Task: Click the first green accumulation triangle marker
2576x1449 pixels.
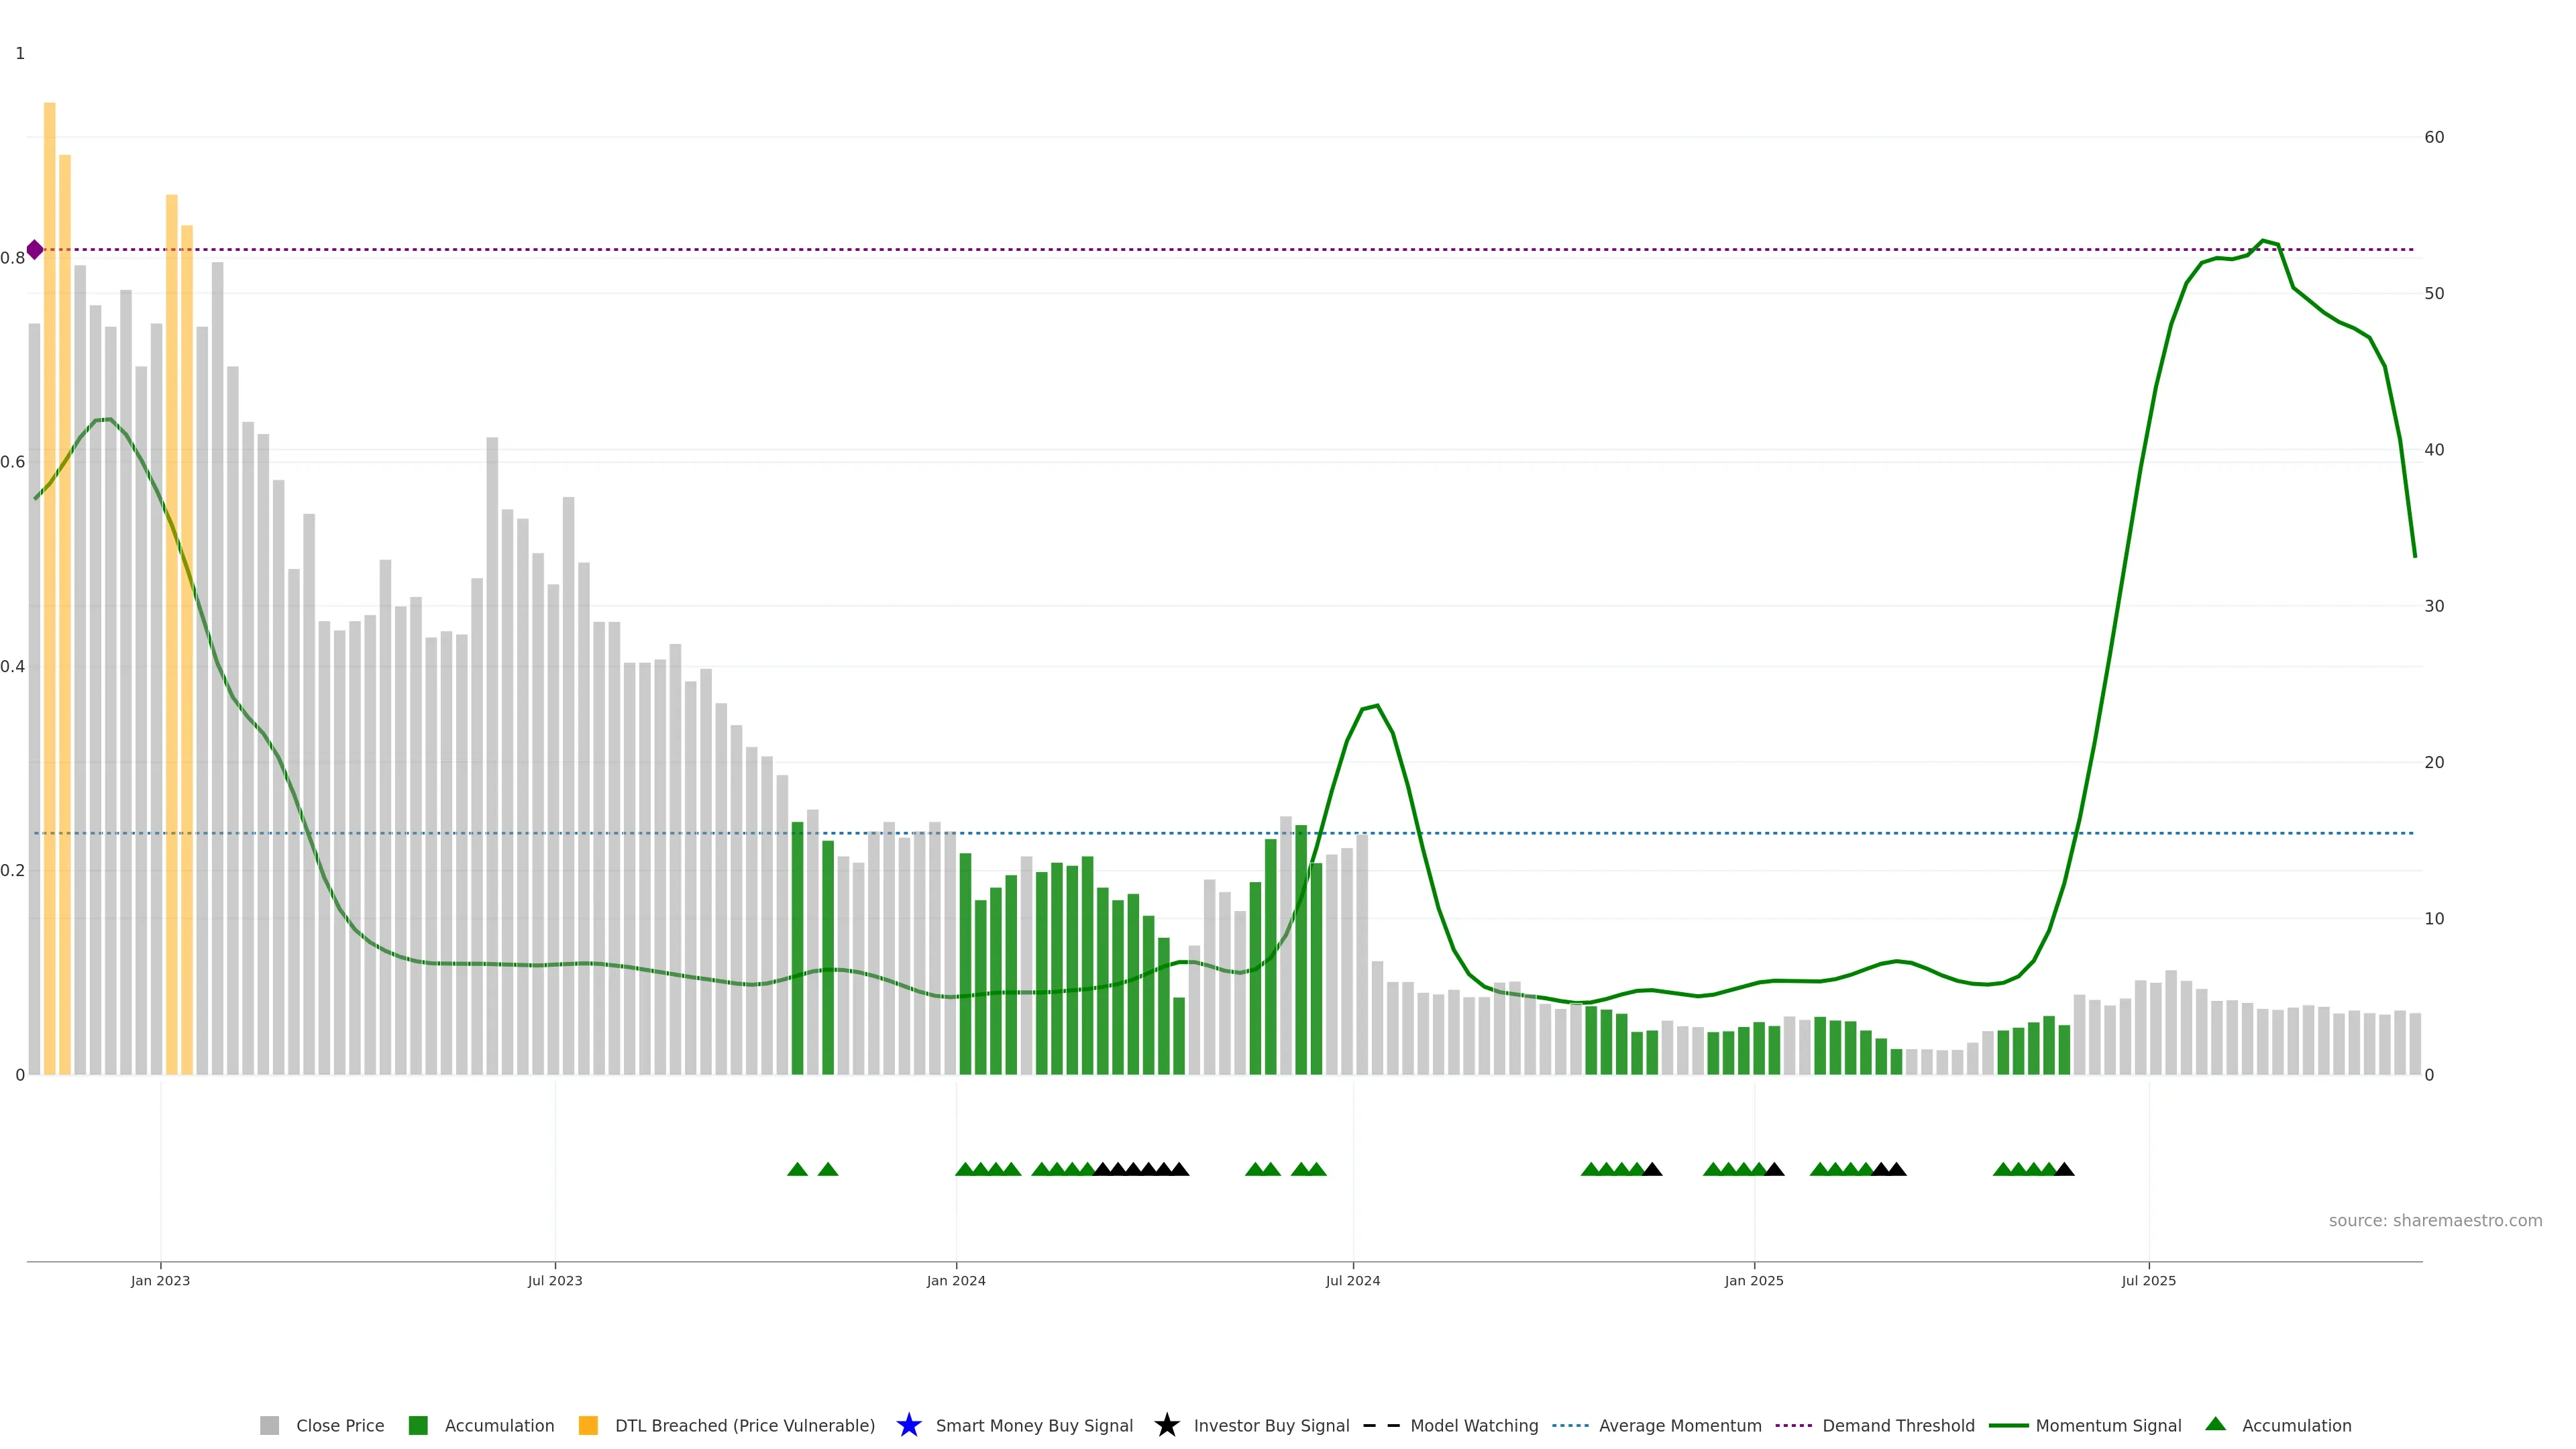Action: click(x=797, y=1169)
